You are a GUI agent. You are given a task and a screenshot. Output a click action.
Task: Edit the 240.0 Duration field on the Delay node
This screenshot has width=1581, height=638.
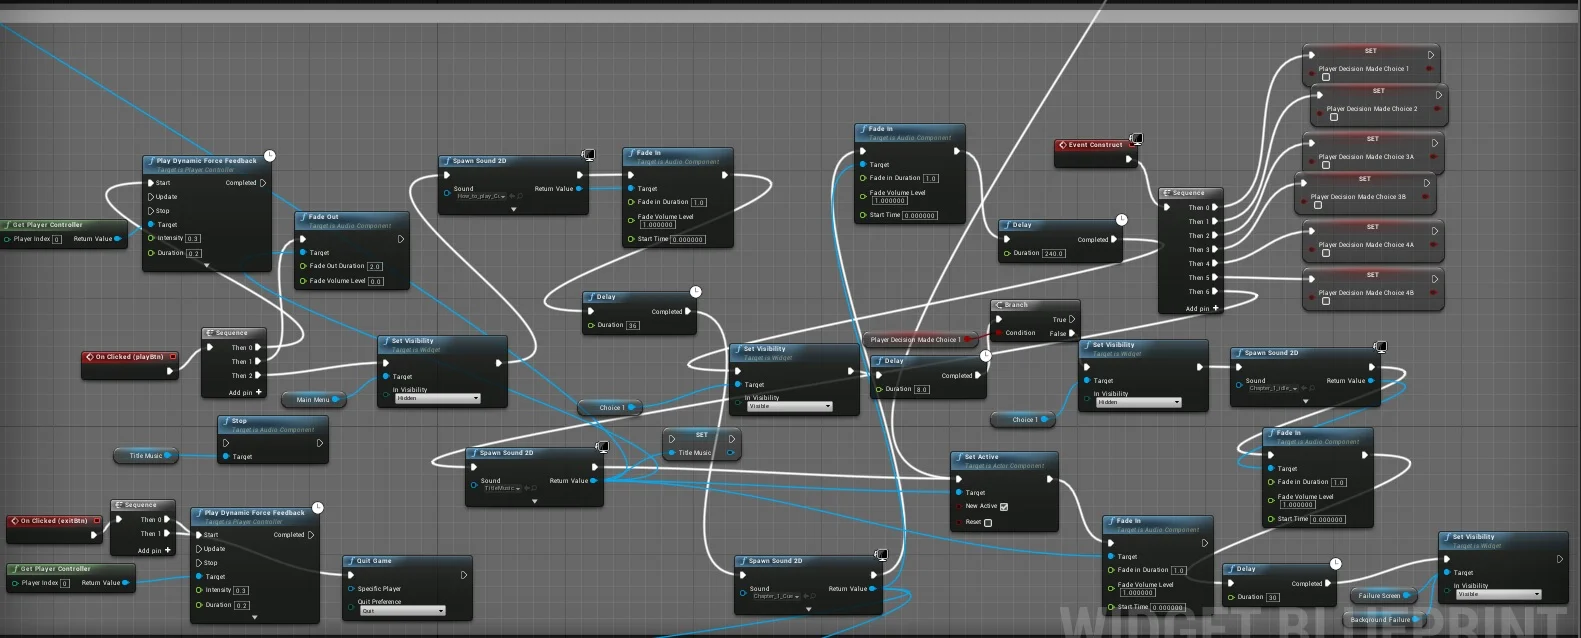[x=1054, y=254]
